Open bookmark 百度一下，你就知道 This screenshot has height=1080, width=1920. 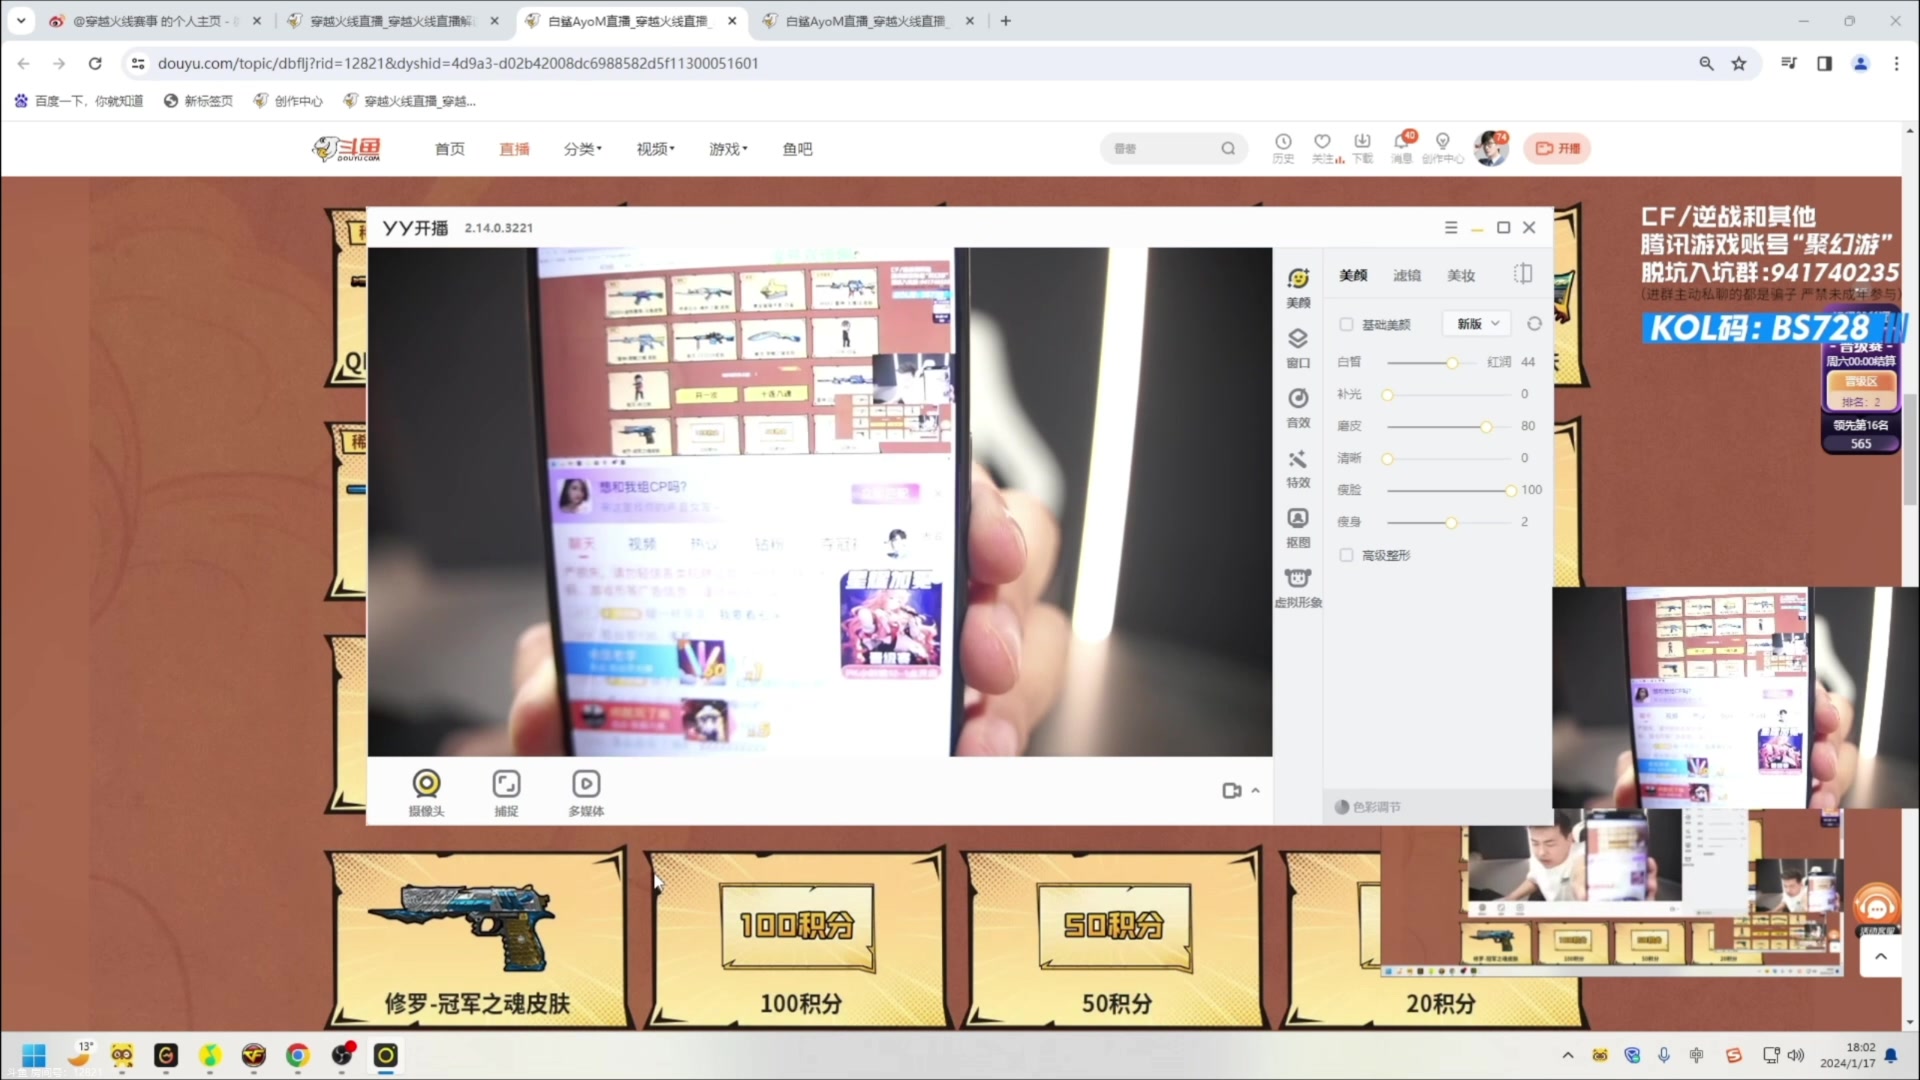78,101
